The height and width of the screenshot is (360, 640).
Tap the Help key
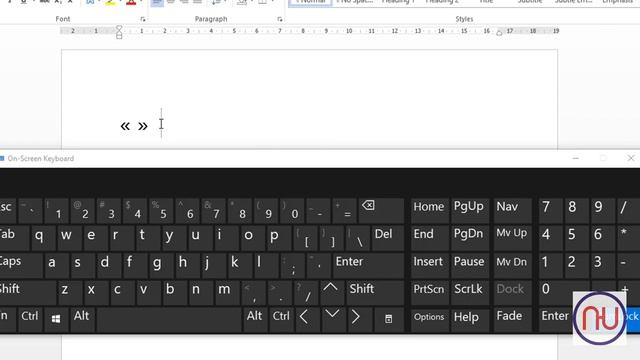tap(469, 319)
